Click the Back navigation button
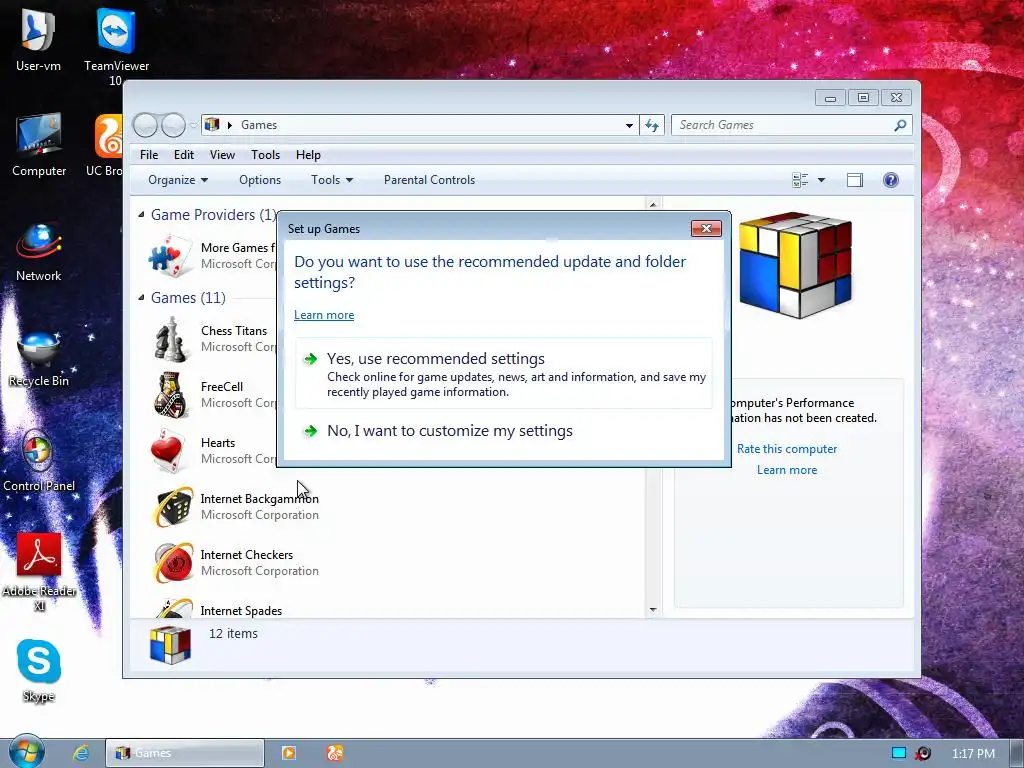This screenshot has width=1024, height=768. [x=145, y=125]
